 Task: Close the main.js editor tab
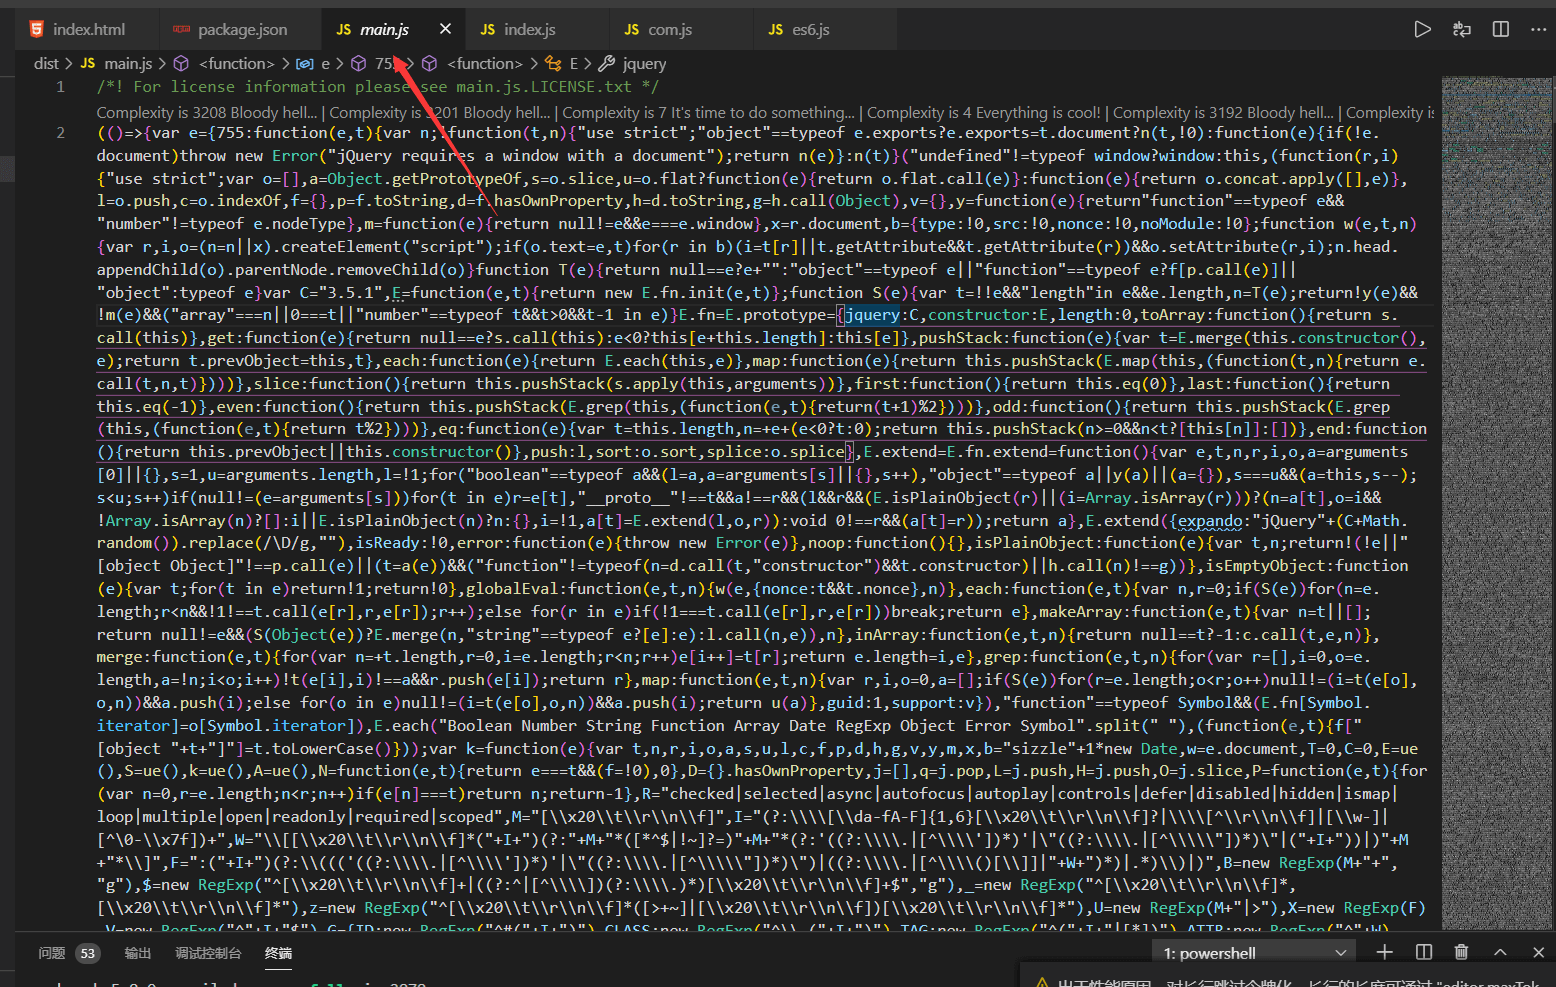point(446,29)
